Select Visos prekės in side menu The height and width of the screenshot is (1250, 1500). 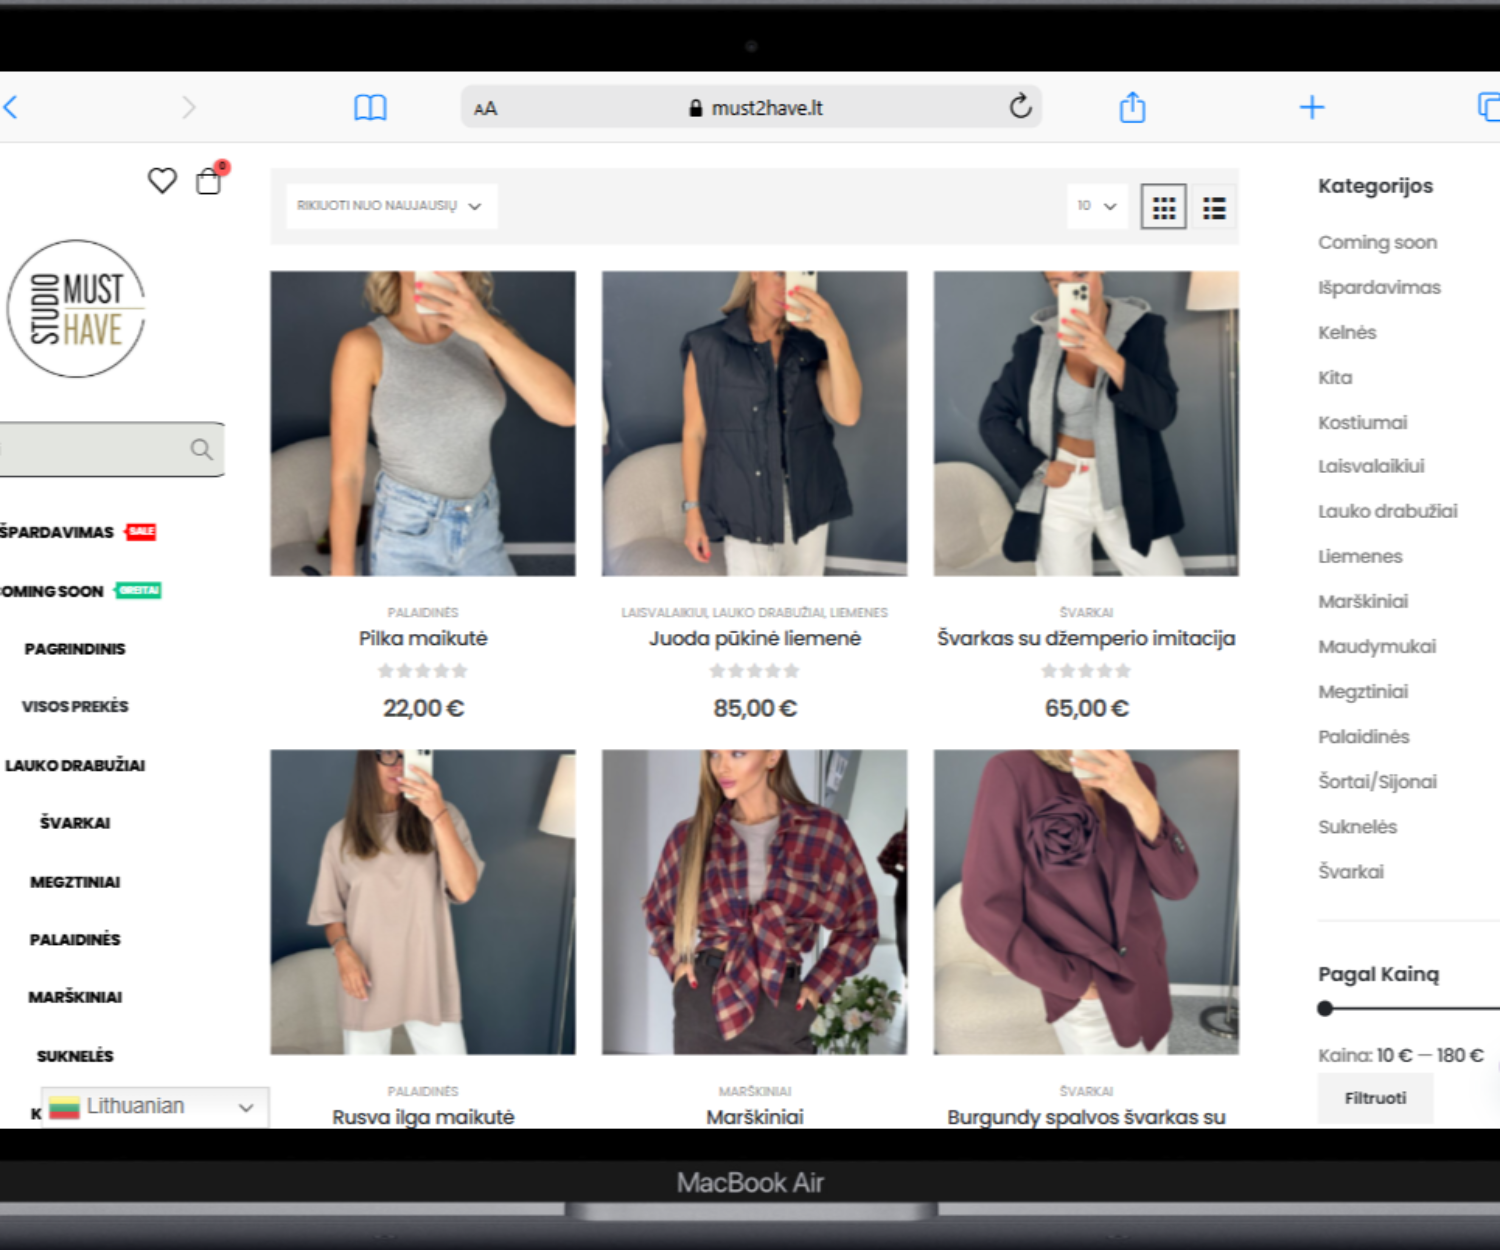point(75,707)
